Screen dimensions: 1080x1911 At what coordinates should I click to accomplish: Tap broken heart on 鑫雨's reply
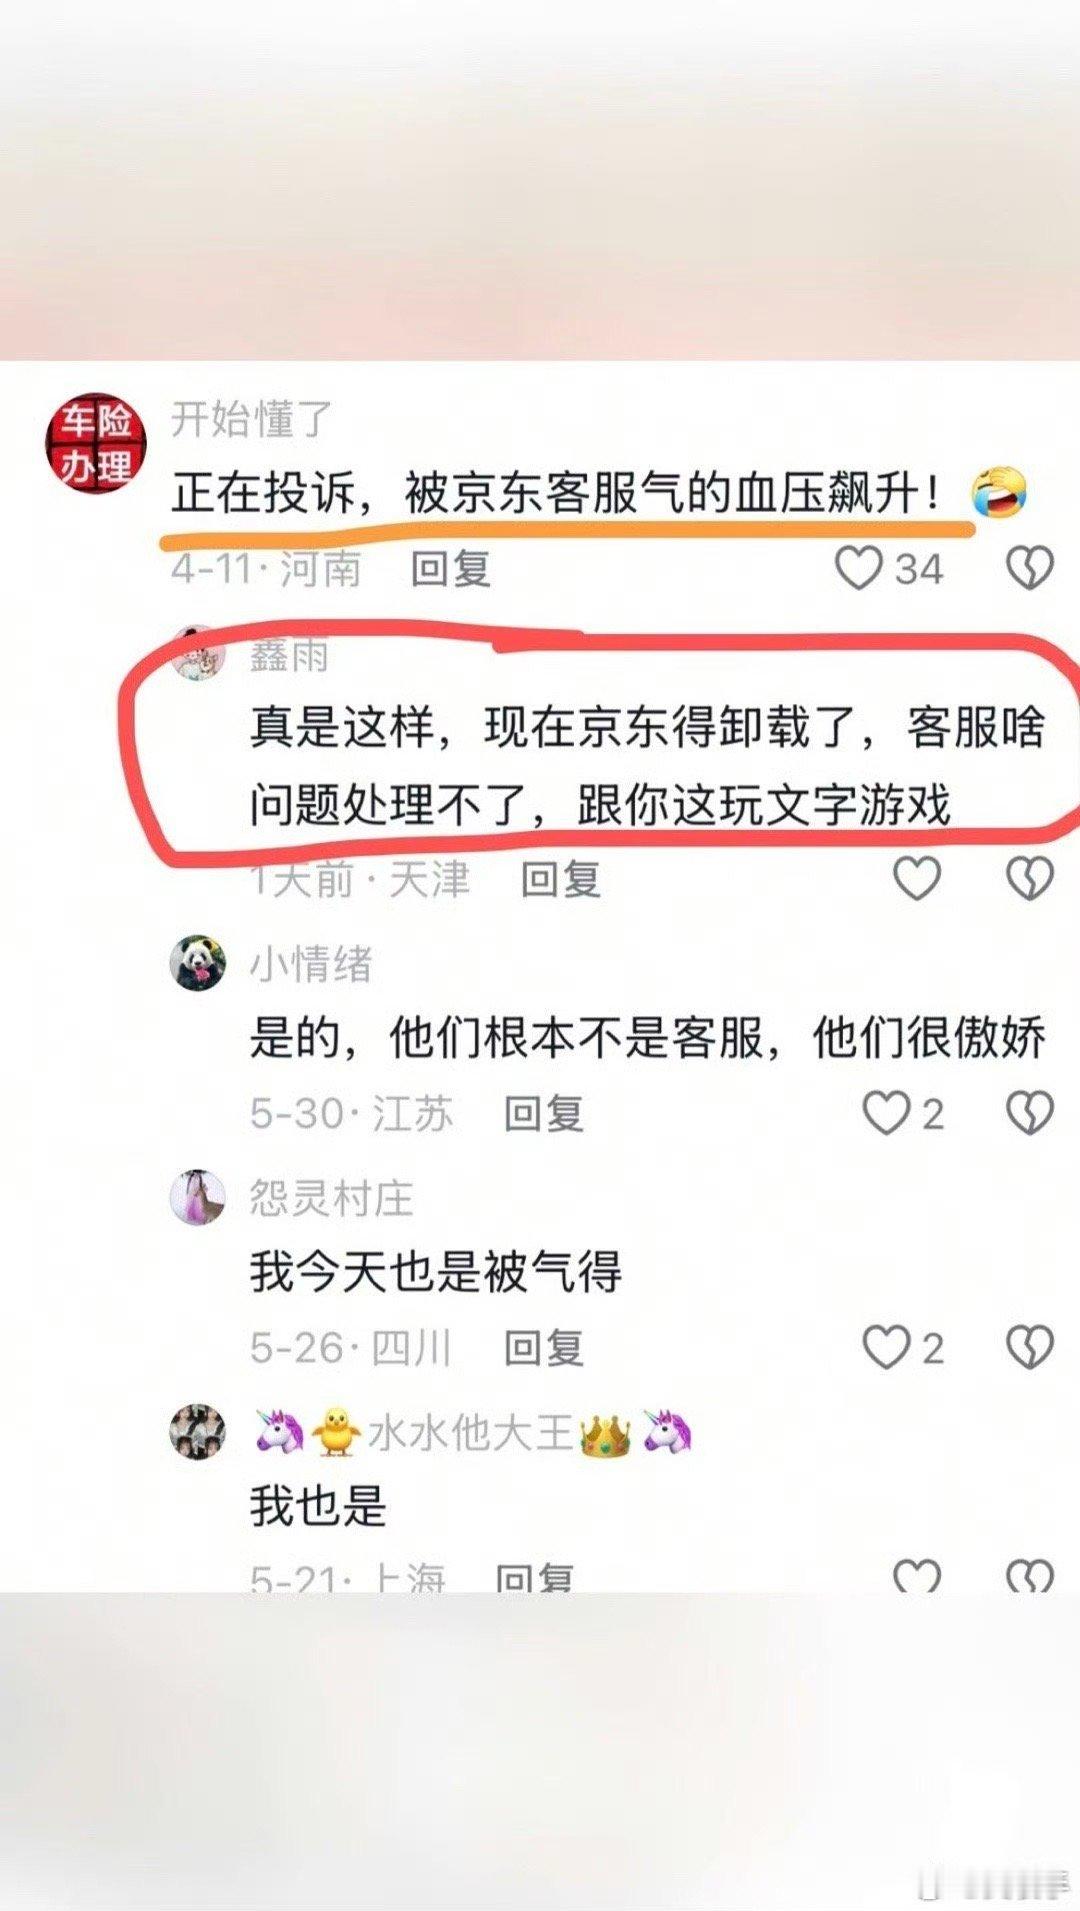pyautogui.click(x=1030, y=878)
